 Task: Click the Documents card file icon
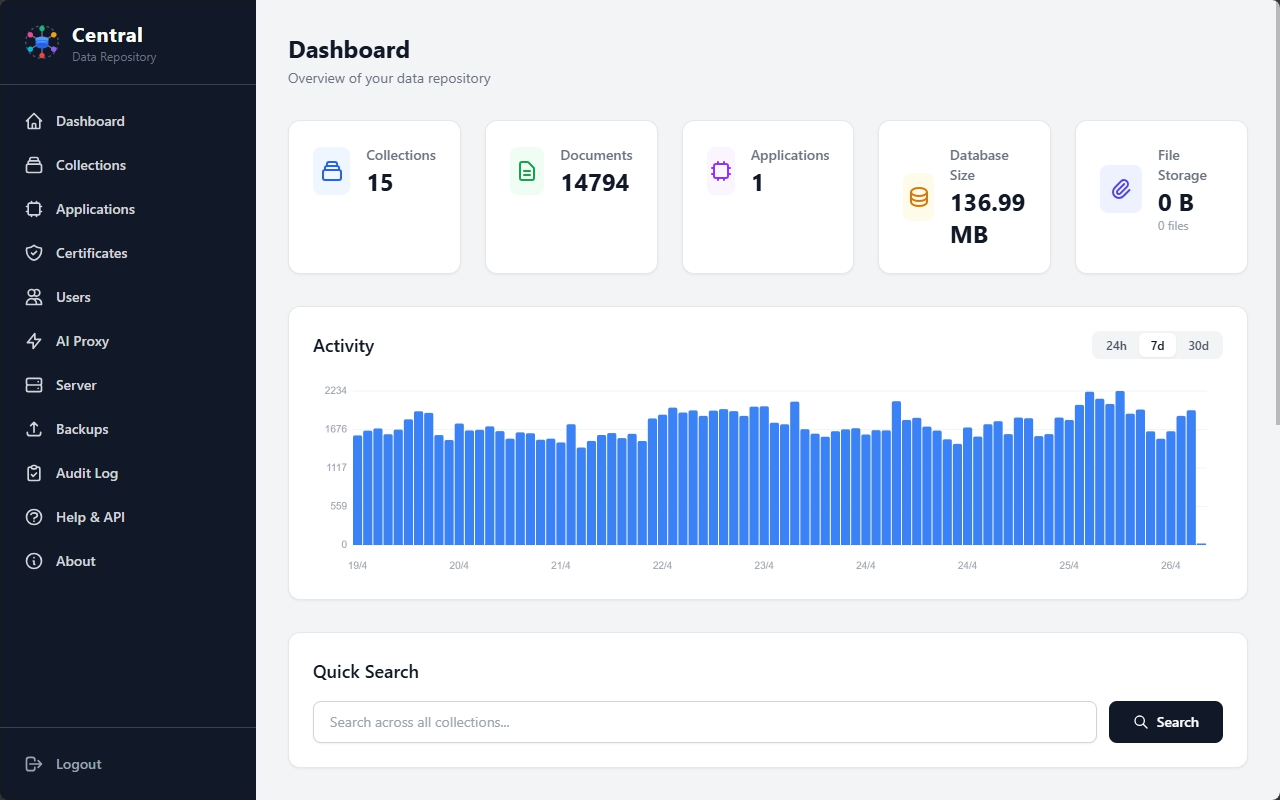pos(527,171)
